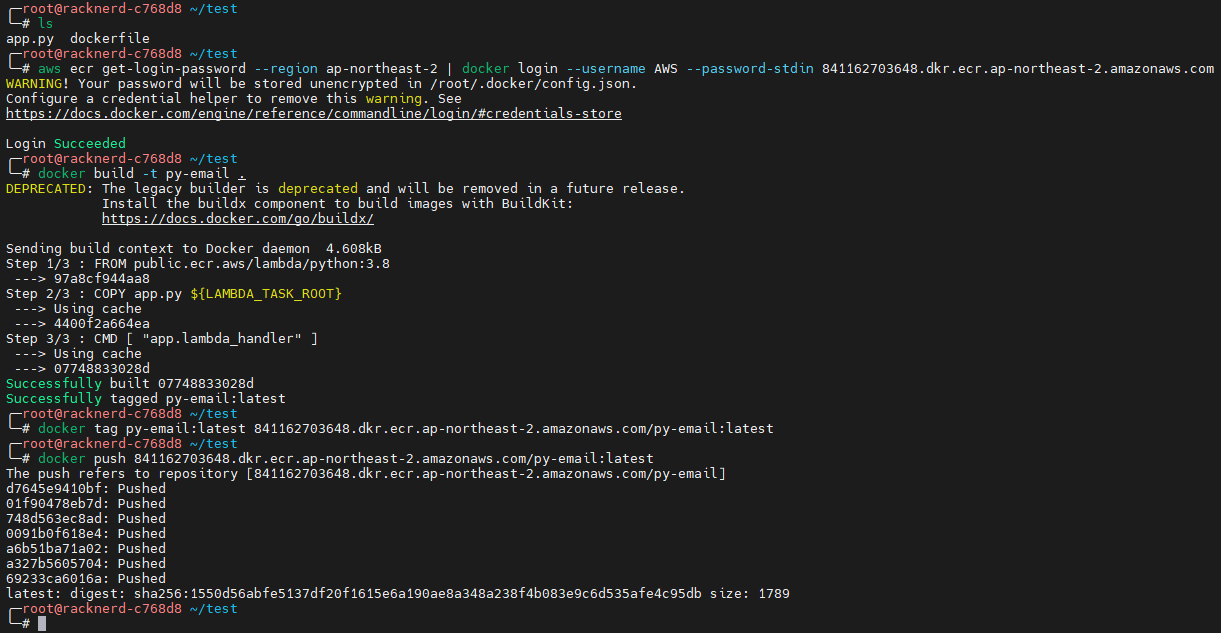Open the docker credentials-store documentation link
1221x633 pixels.
tap(313, 114)
